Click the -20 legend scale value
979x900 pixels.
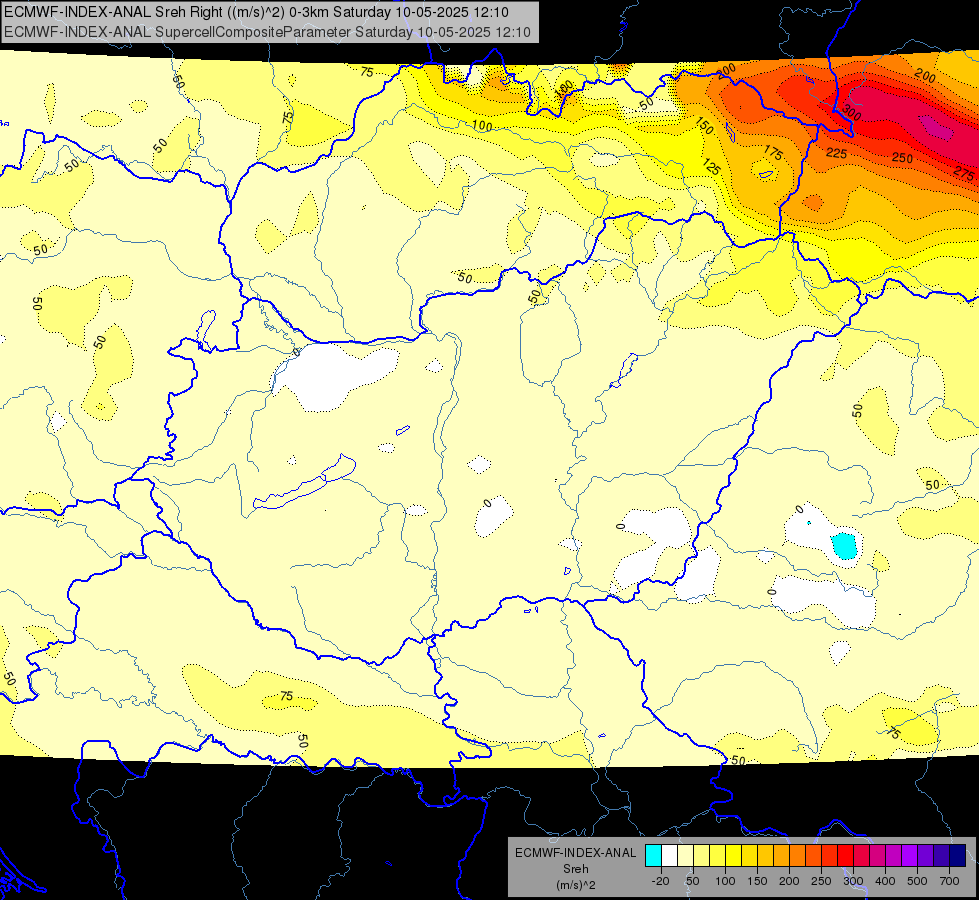click(660, 881)
